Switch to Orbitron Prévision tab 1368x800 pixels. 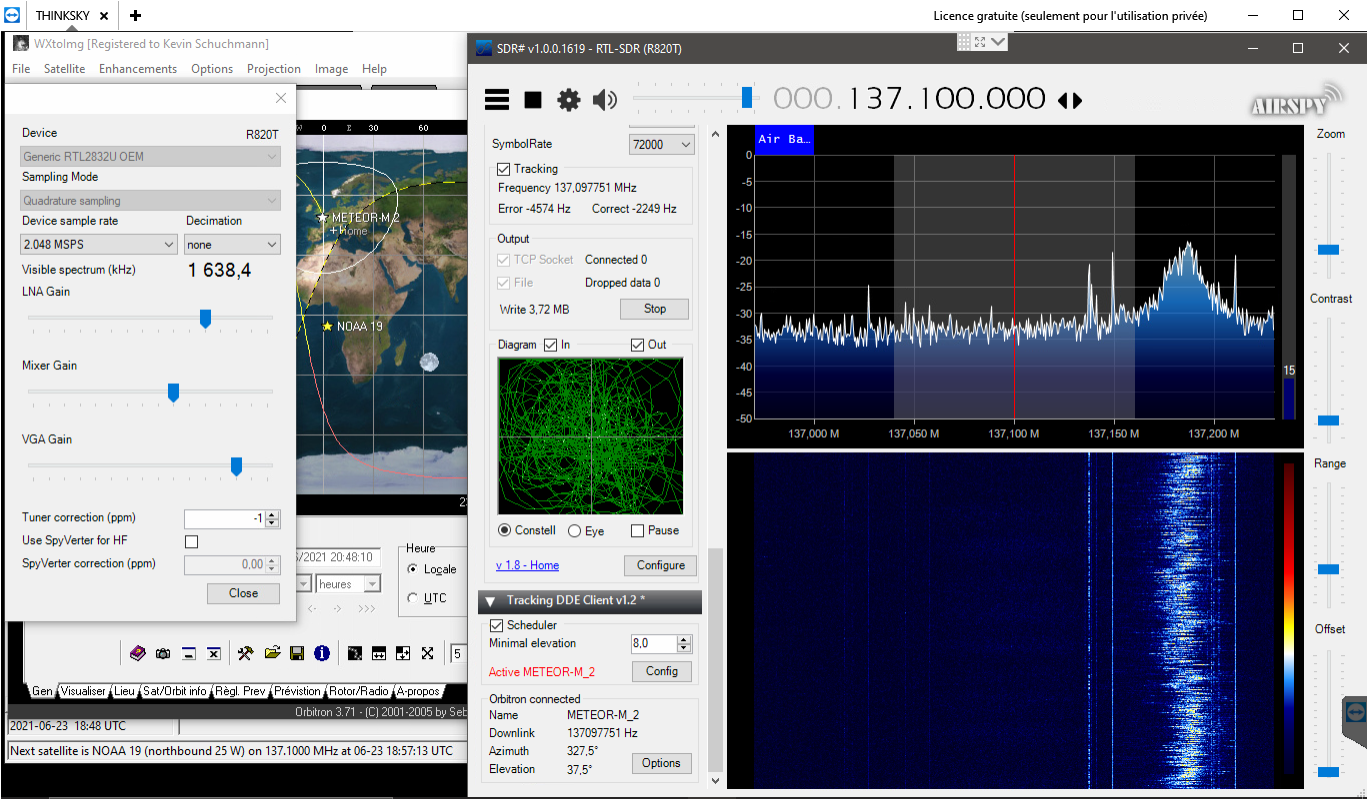click(298, 691)
